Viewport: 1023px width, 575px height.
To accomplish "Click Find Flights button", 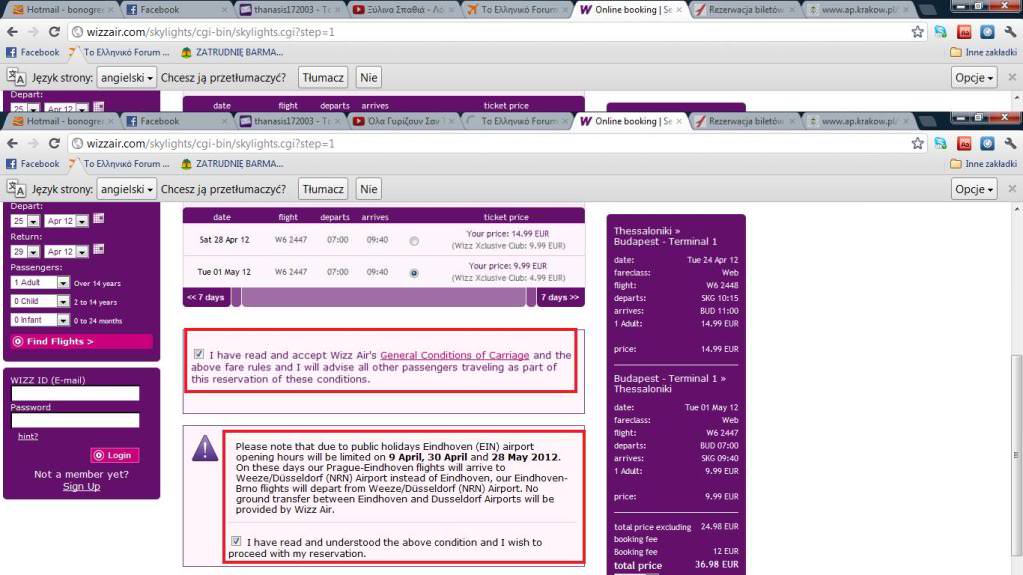I will click(82, 341).
